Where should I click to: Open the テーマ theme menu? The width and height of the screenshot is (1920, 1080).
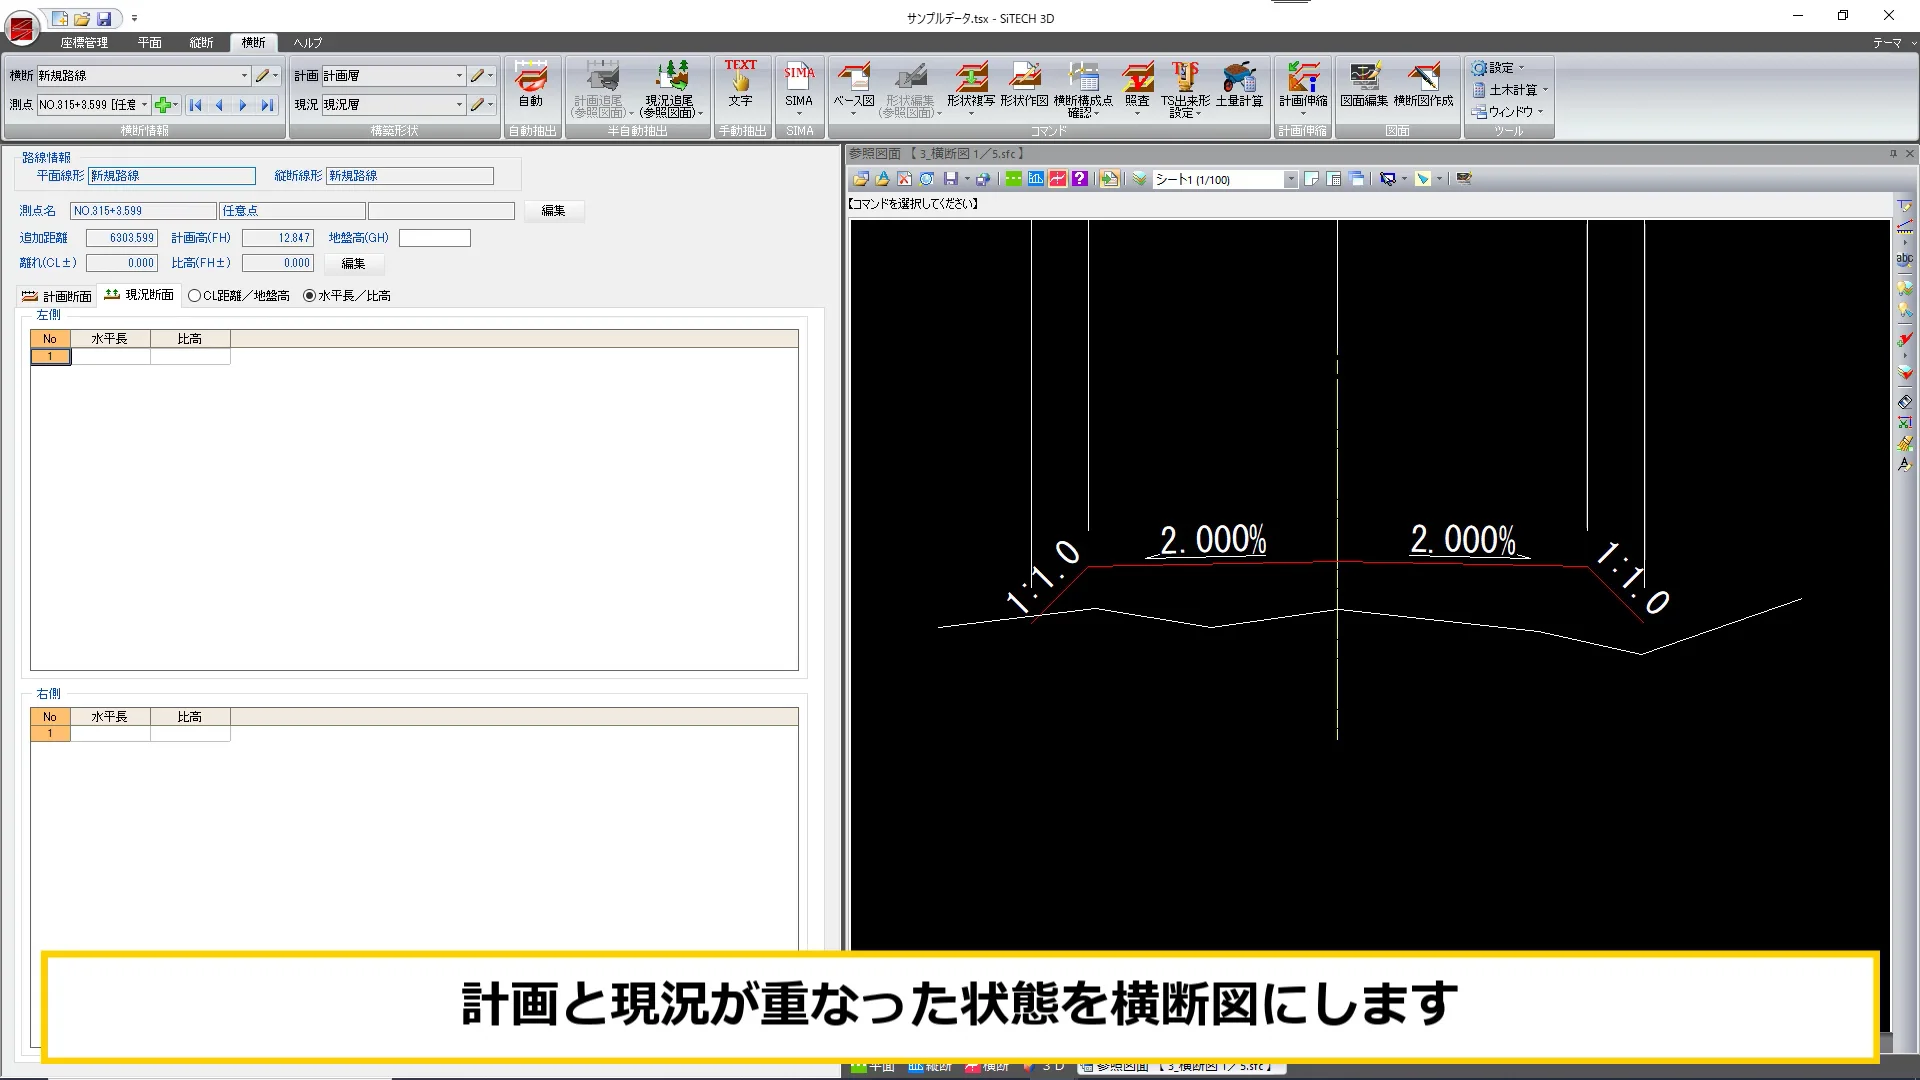tap(1892, 43)
